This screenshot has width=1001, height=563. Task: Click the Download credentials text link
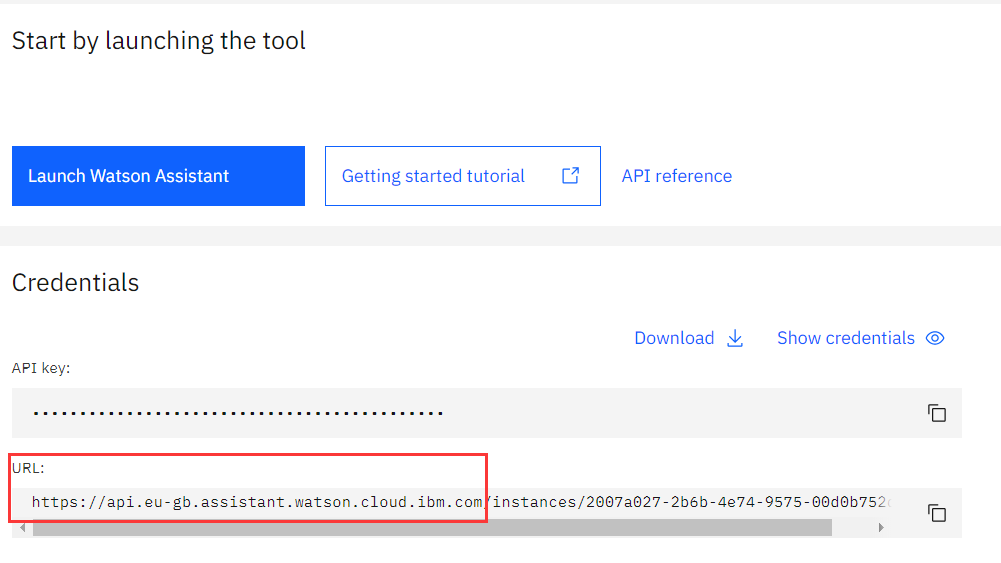click(x=674, y=338)
